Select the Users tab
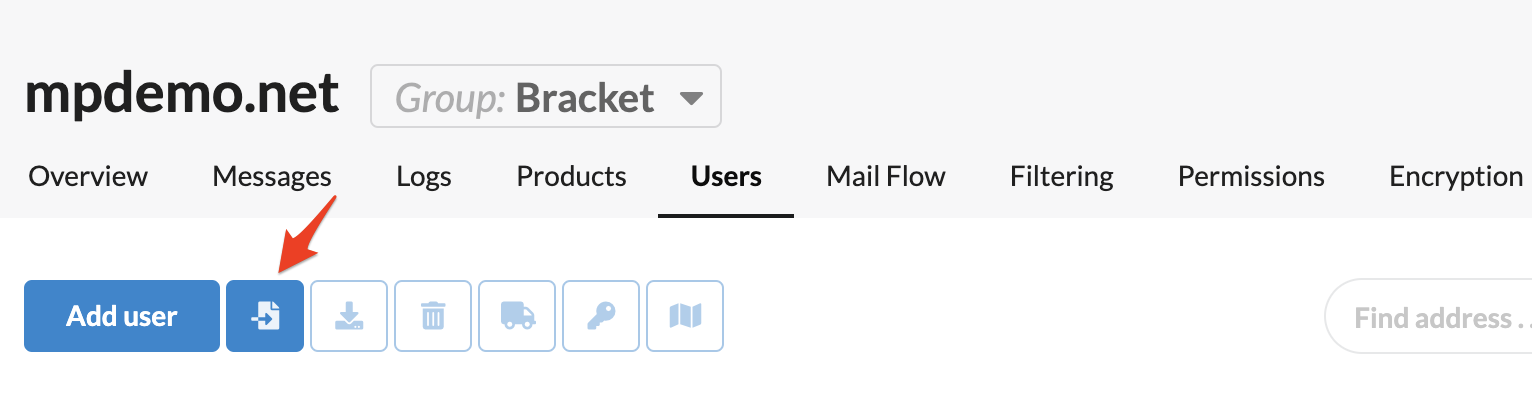Image resolution: width=1532 pixels, height=400 pixels. click(726, 177)
